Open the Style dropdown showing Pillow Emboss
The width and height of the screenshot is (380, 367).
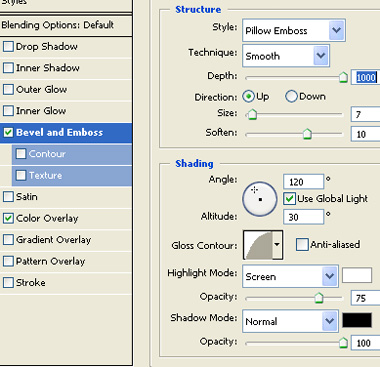click(x=294, y=30)
